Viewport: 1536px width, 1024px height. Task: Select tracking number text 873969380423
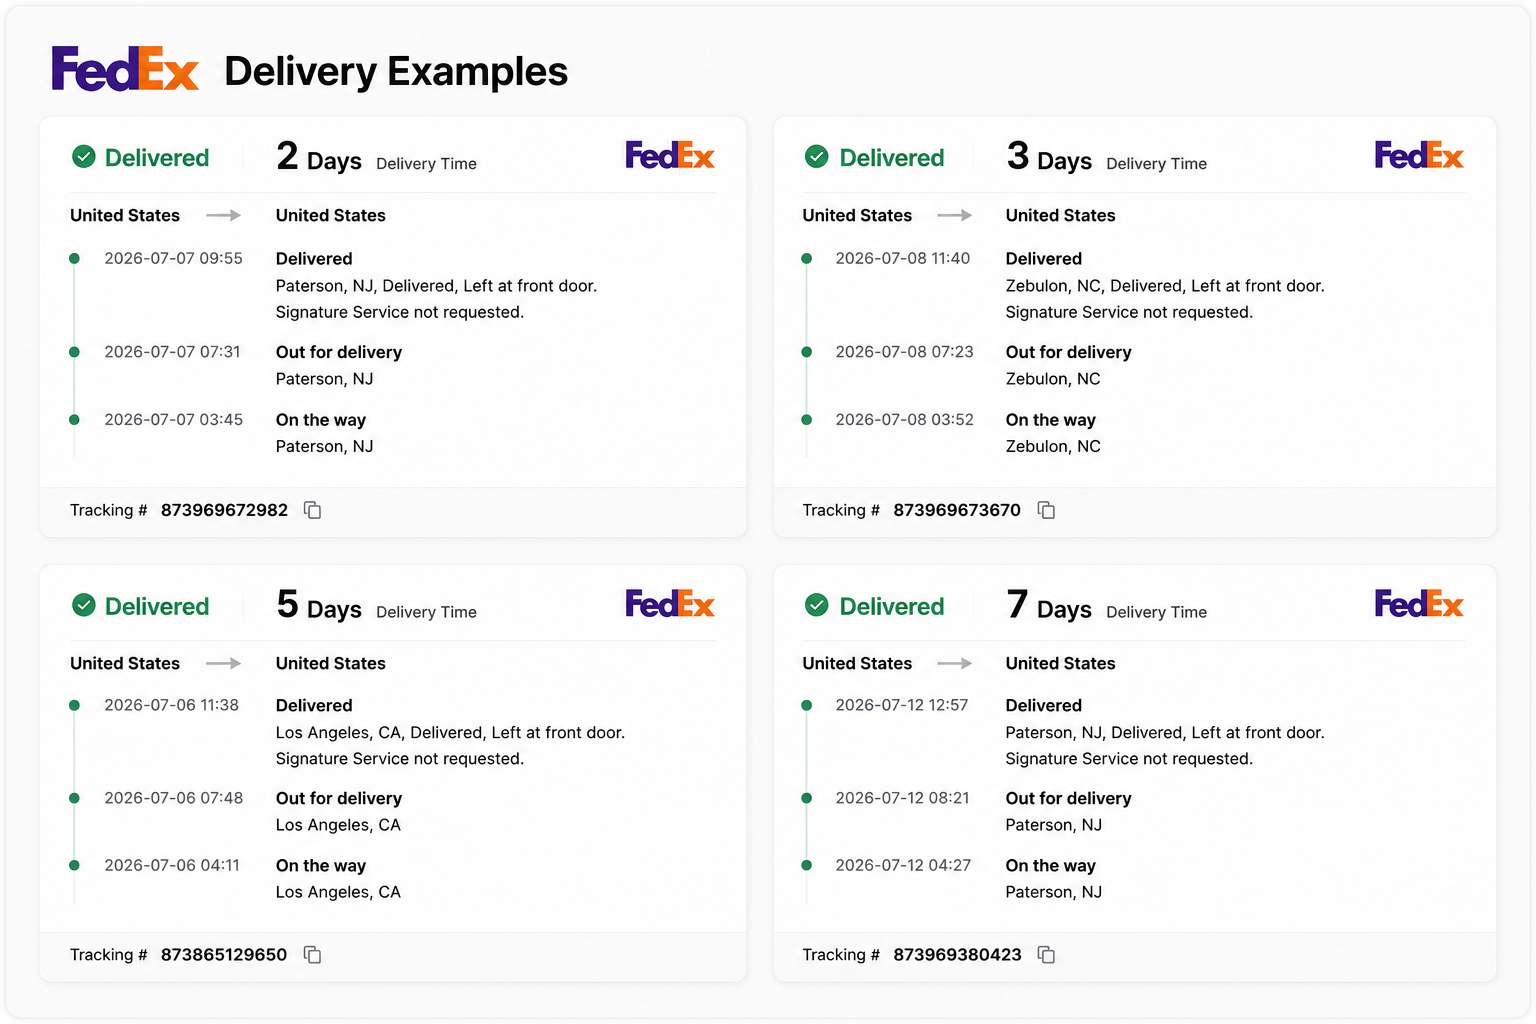[957, 955]
